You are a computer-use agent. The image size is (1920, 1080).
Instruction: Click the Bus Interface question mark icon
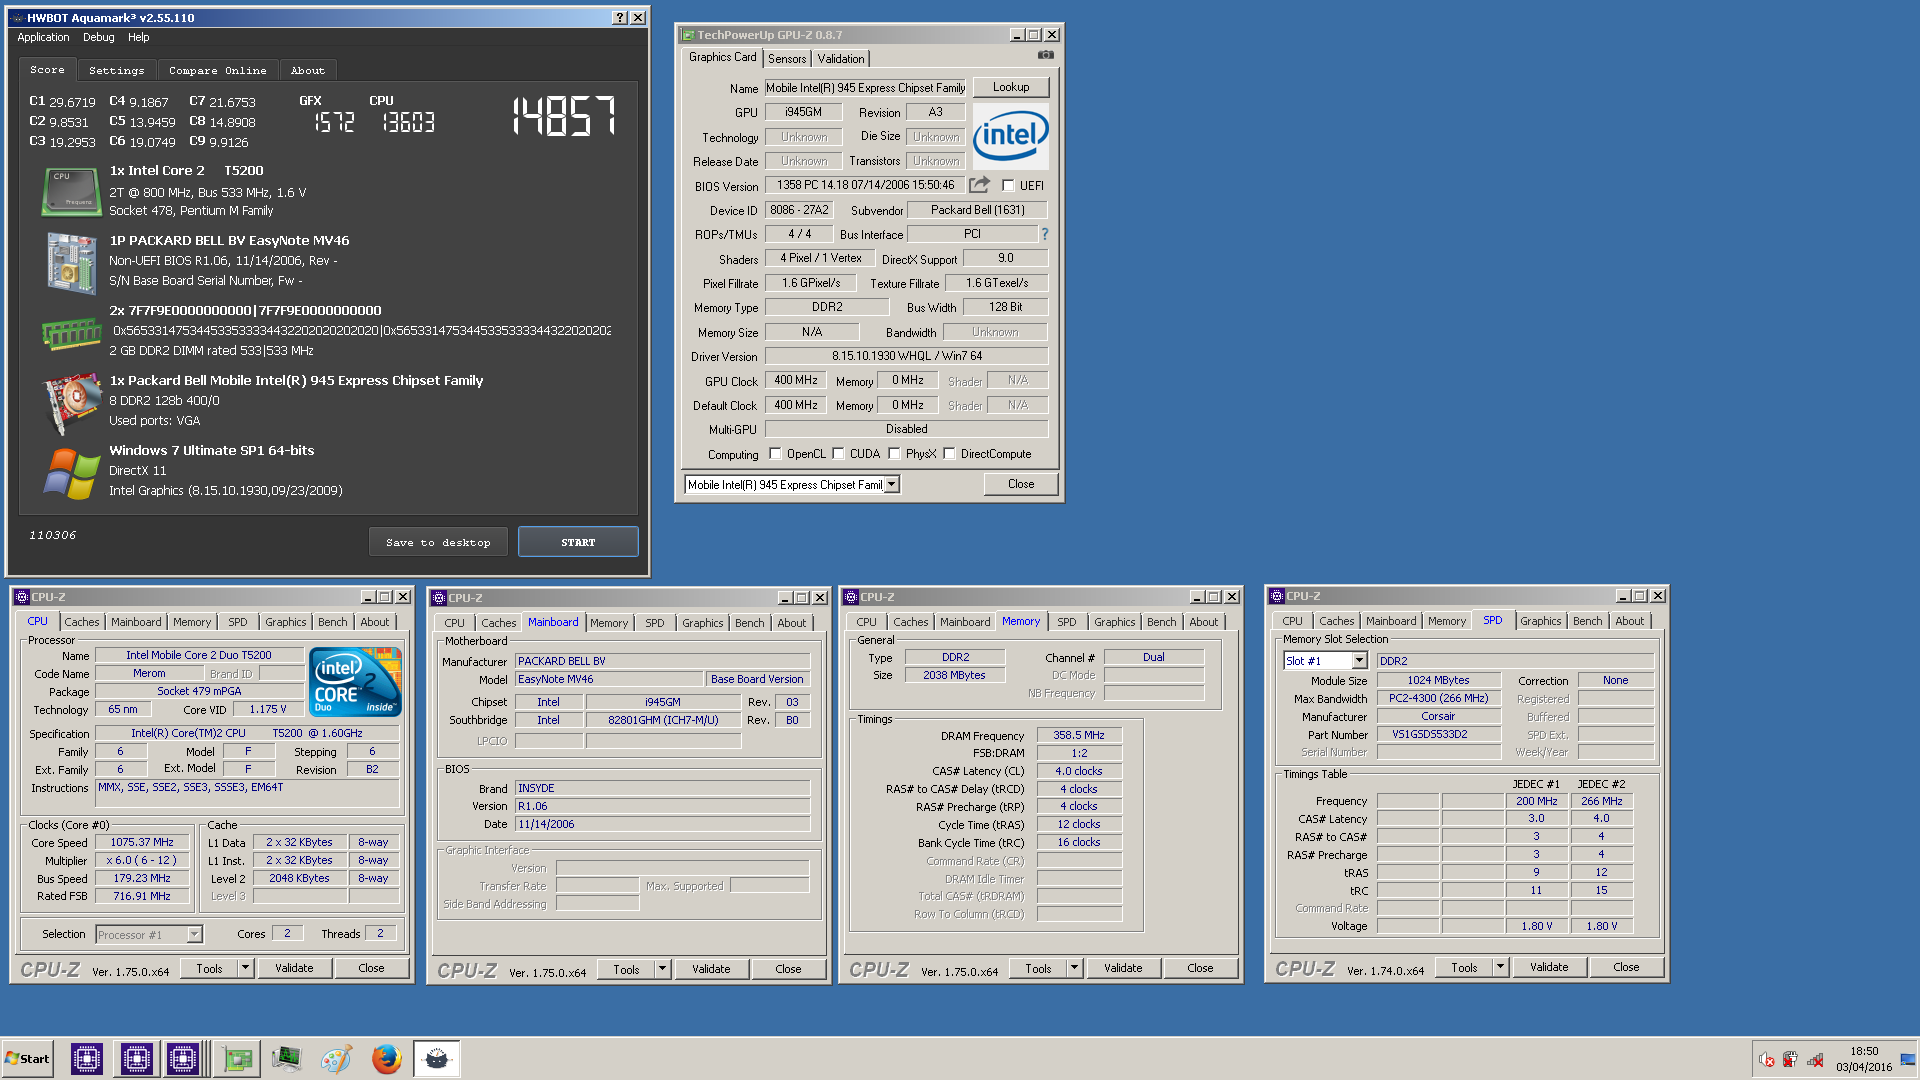point(1045,234)
